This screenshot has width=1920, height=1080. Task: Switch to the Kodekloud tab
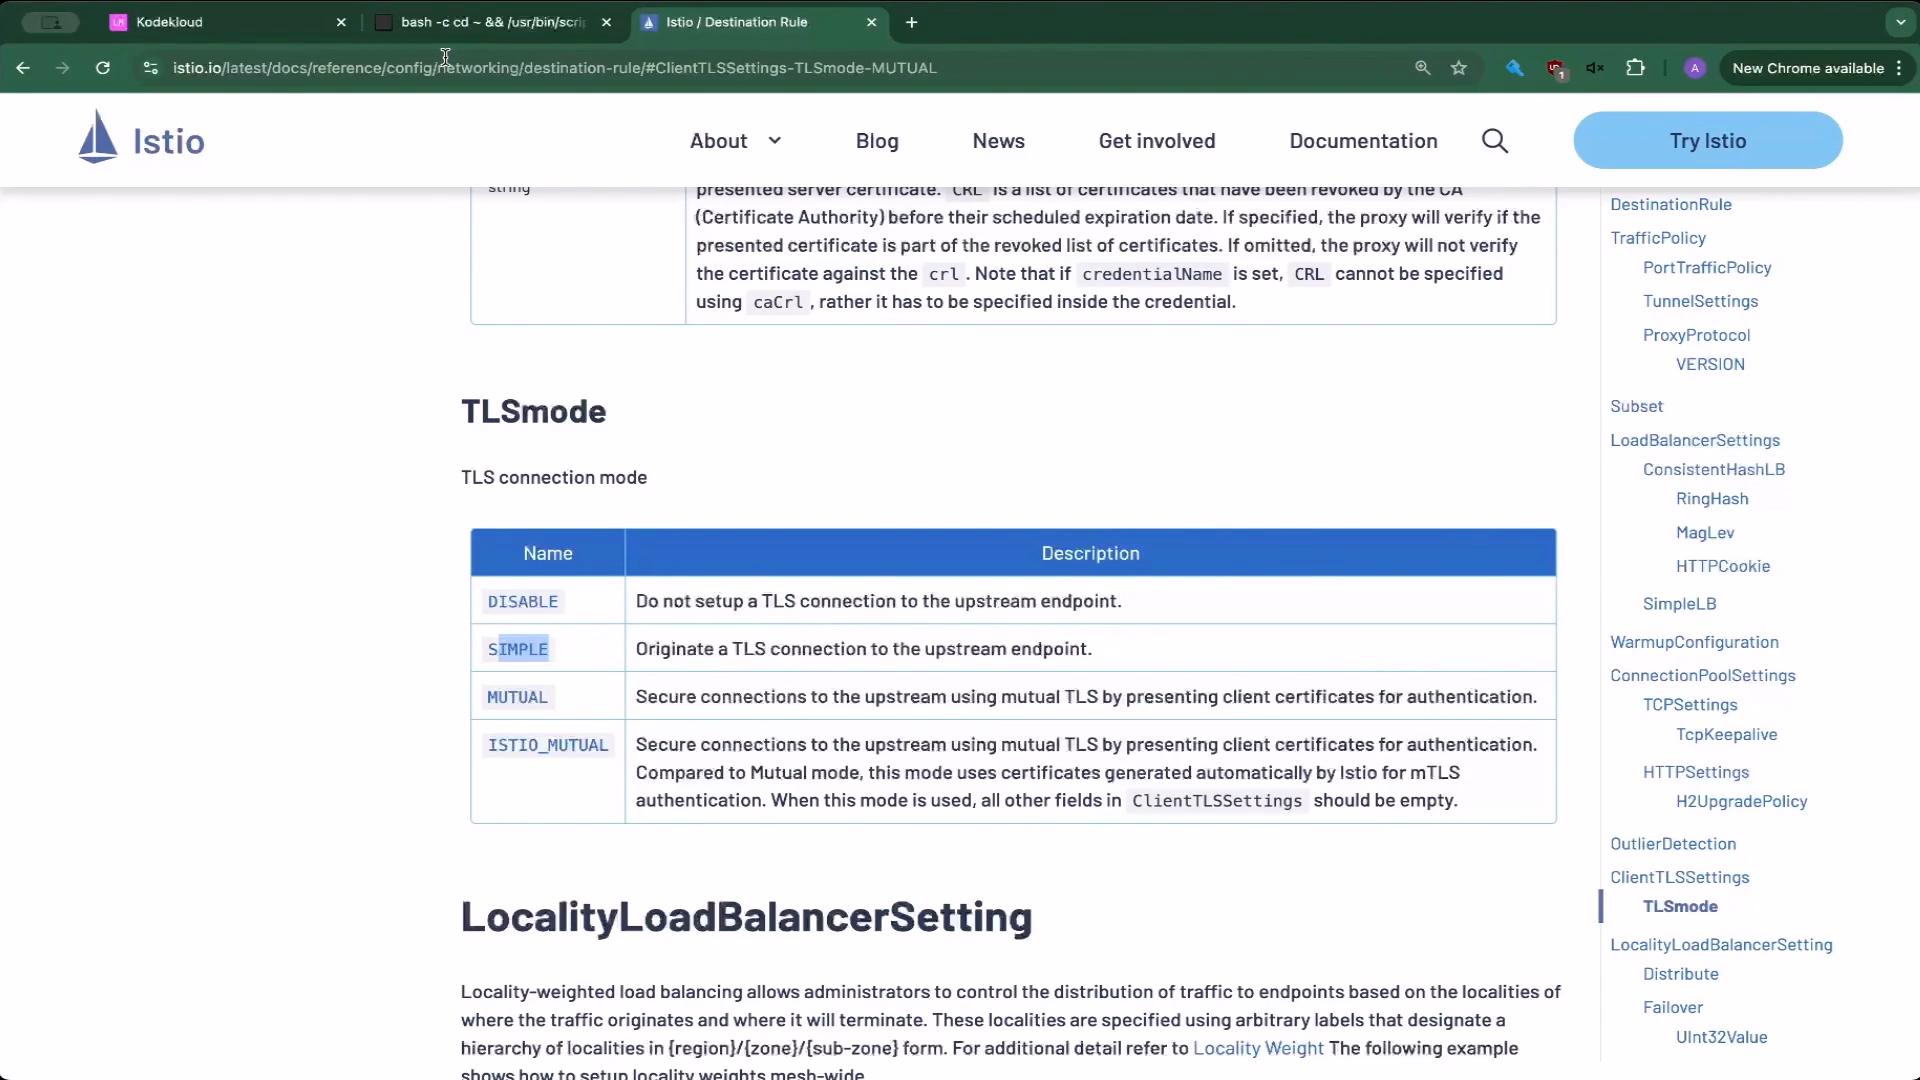pos(228,22)
